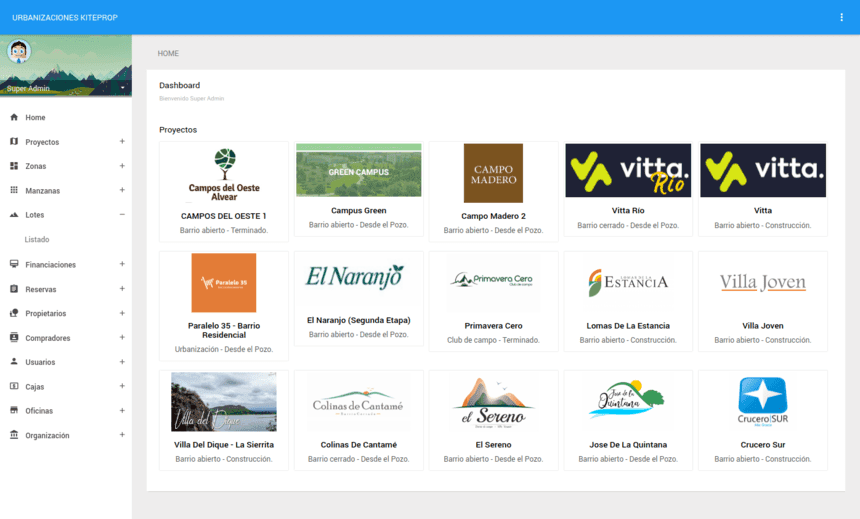Click the Crucero SUR star logo

tap(763, 402)
